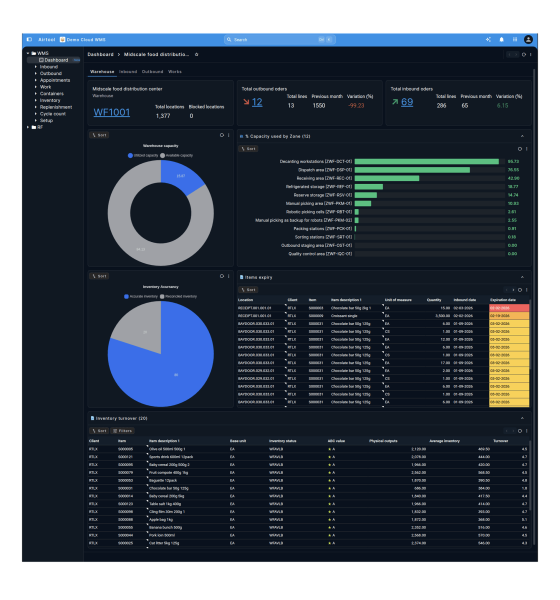The height and width of the screenshot is (600, 560).
Task: Go to next page with breadcrumb-row right arrow
Action: (516, 55)
